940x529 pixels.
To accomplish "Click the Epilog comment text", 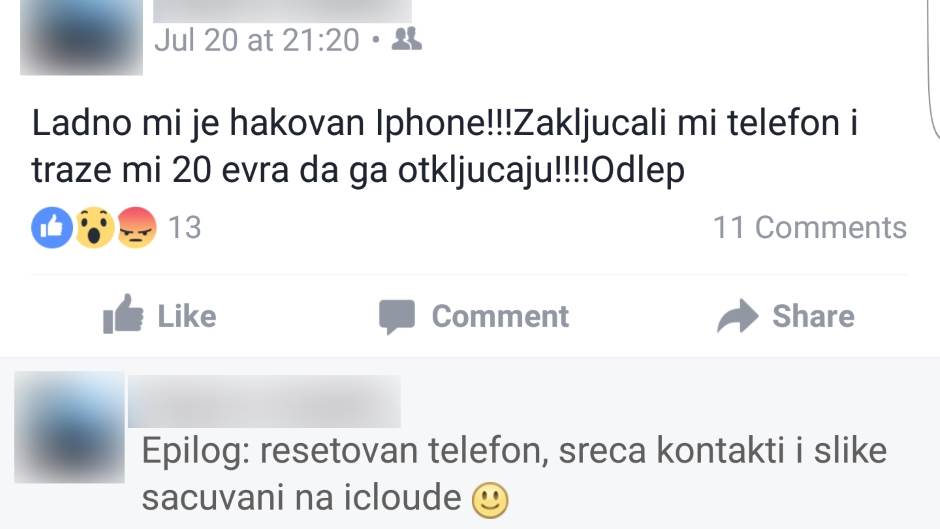I will (514, 474).
